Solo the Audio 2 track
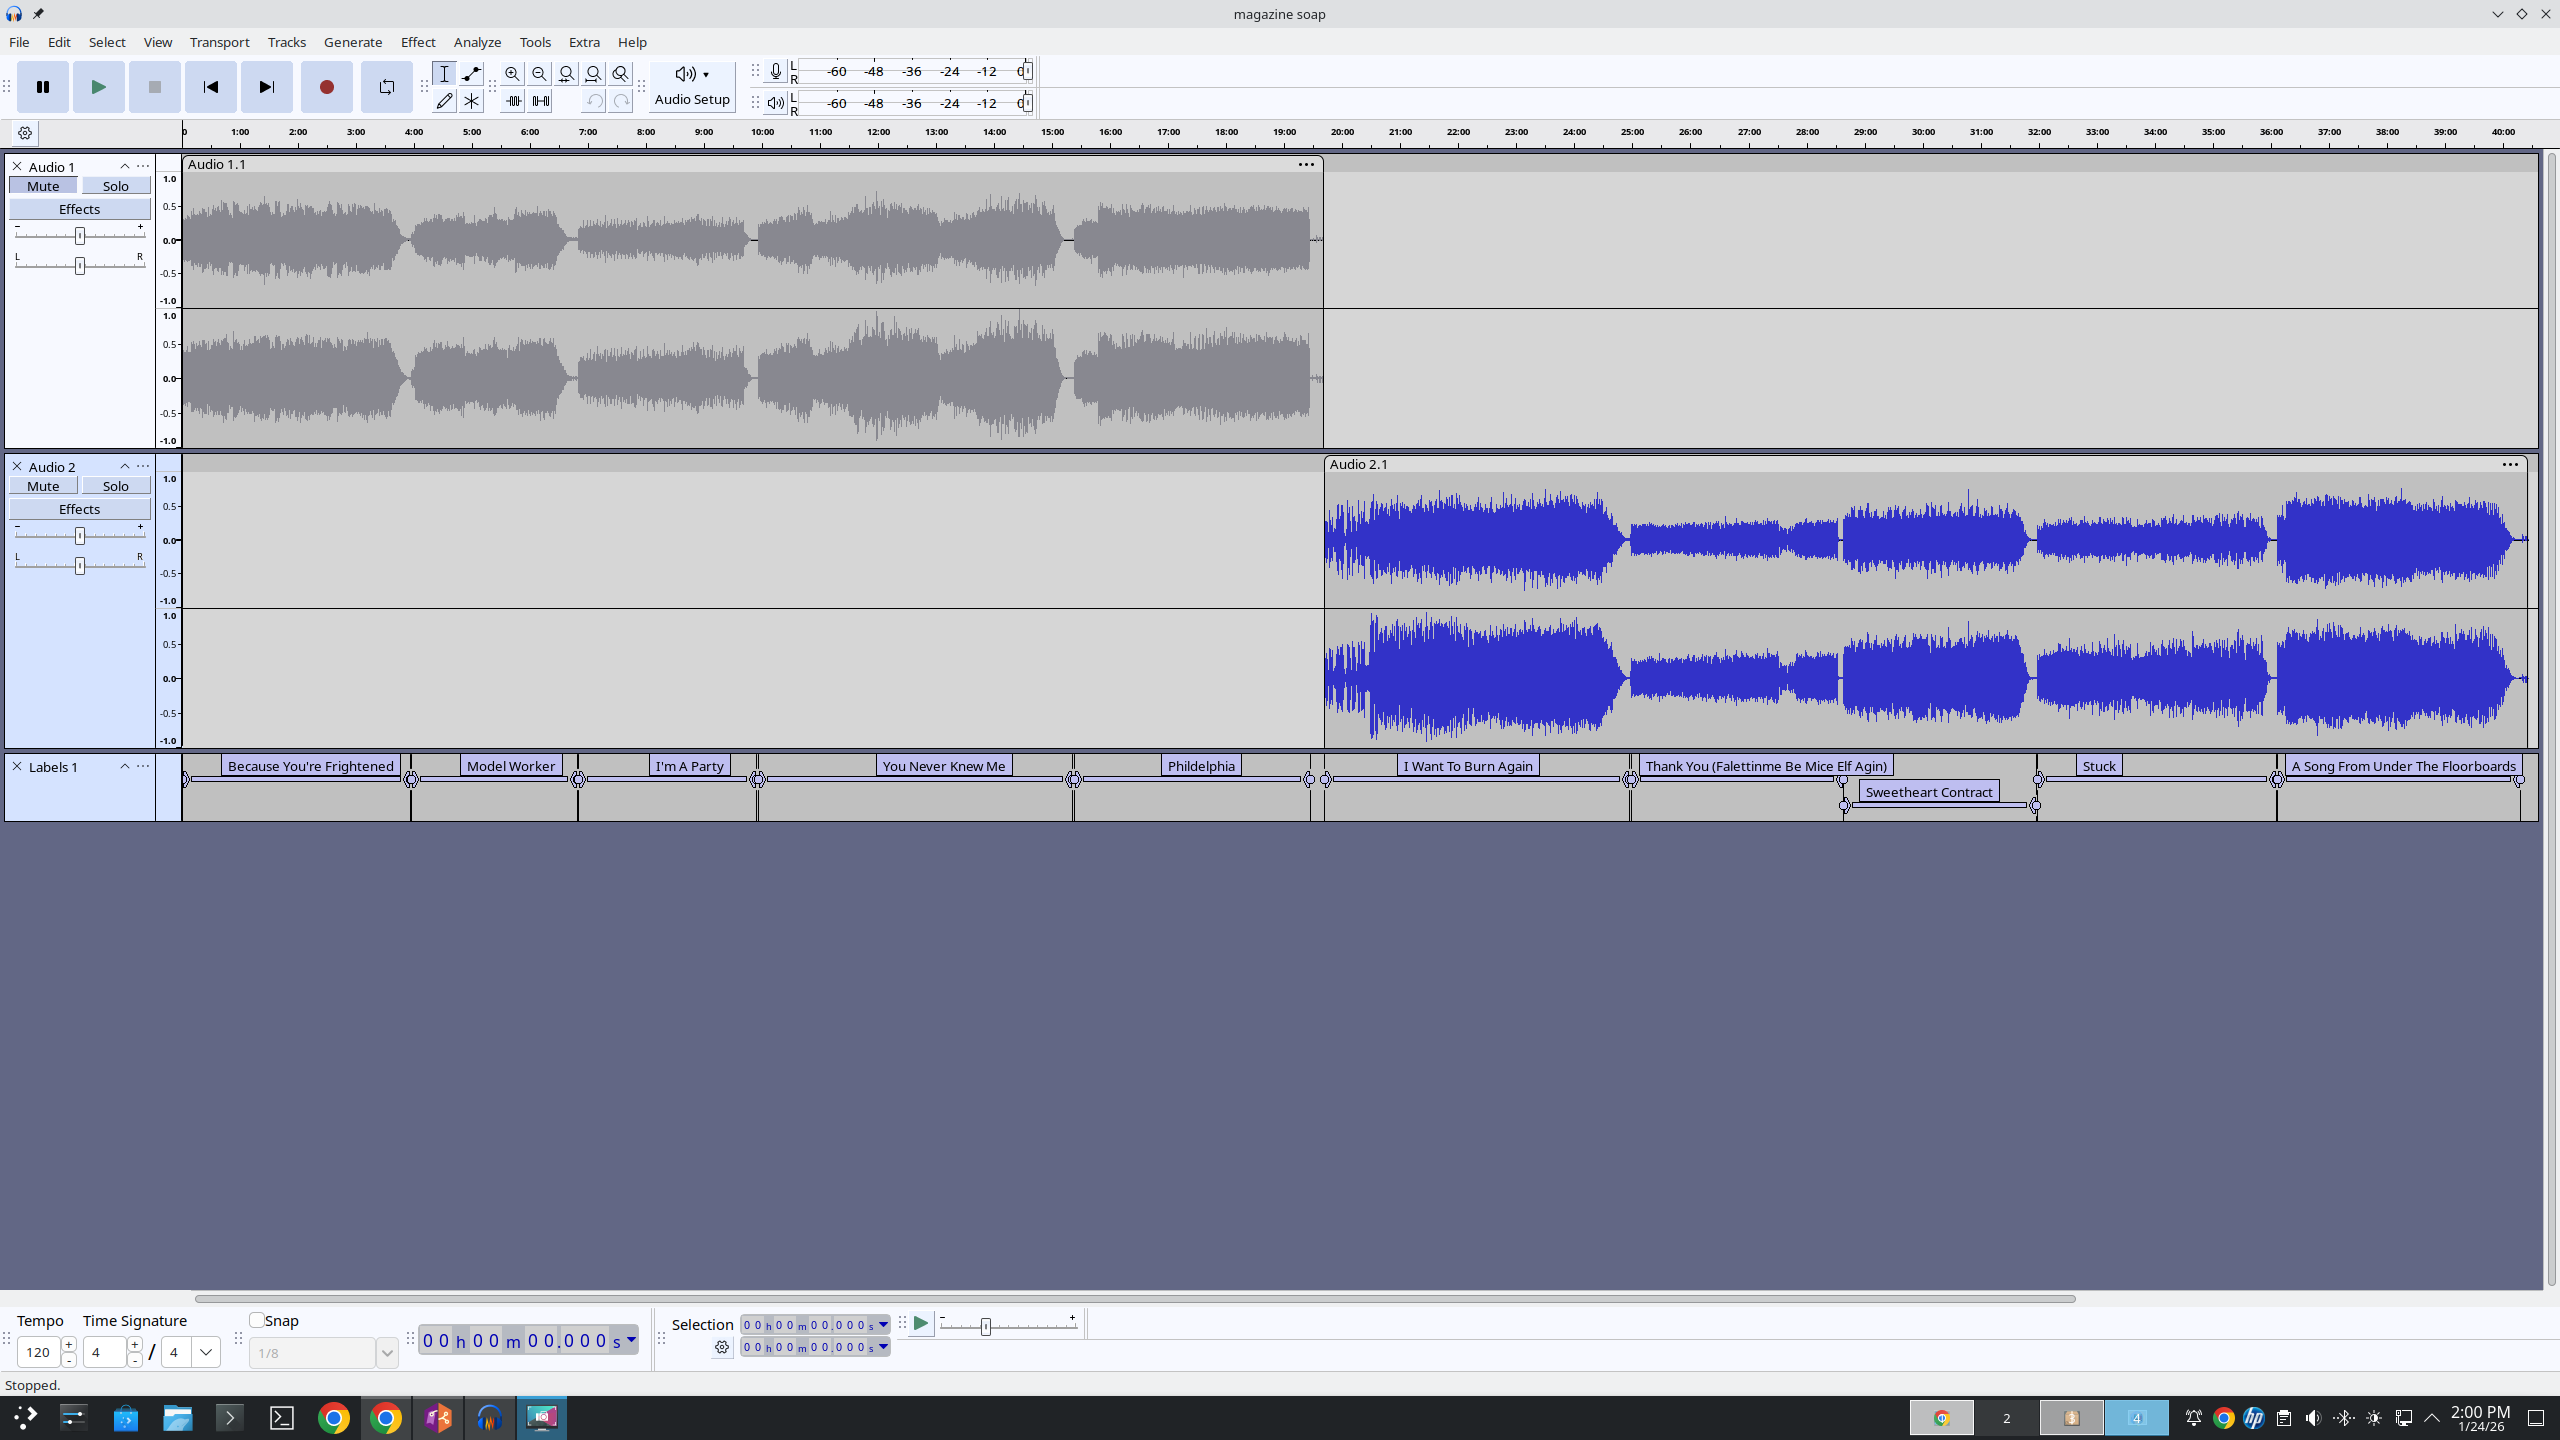Screen dimensions: 2560x1440 [115, 486]
